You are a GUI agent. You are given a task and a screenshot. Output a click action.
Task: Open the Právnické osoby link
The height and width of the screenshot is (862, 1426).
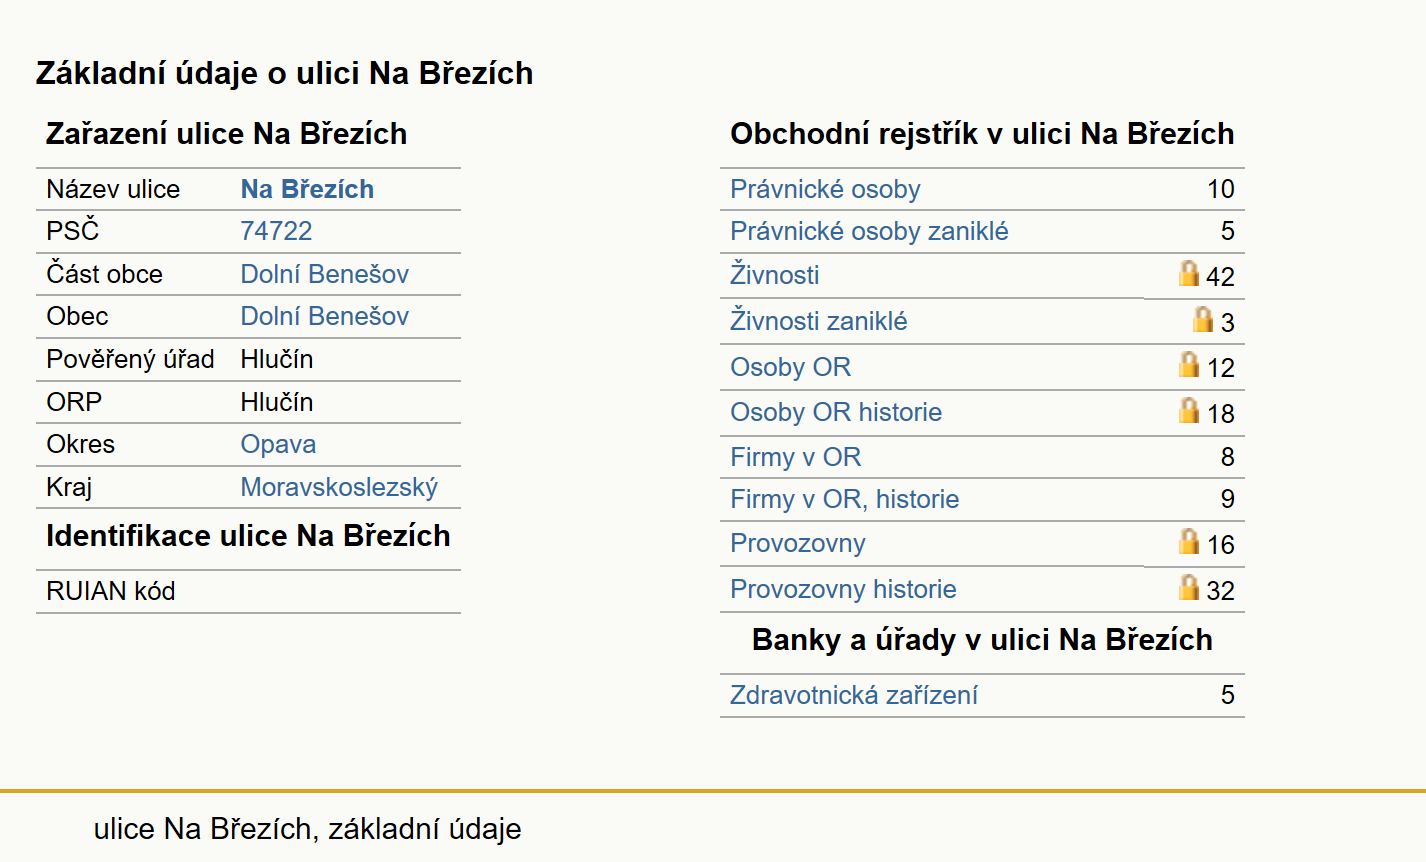pyautogui.click(x=825, y=189)
